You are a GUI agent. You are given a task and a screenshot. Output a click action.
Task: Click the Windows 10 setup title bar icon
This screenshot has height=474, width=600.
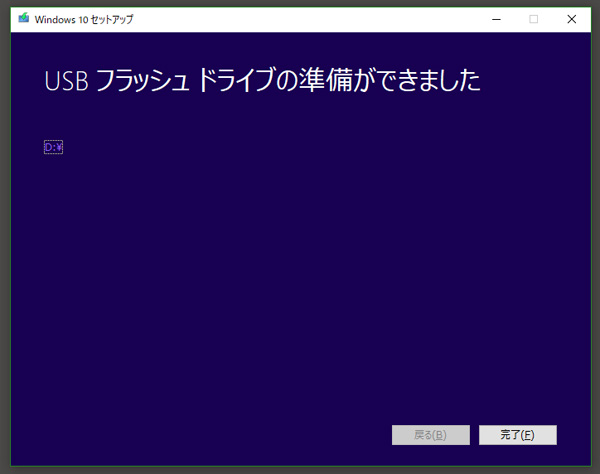24,18
